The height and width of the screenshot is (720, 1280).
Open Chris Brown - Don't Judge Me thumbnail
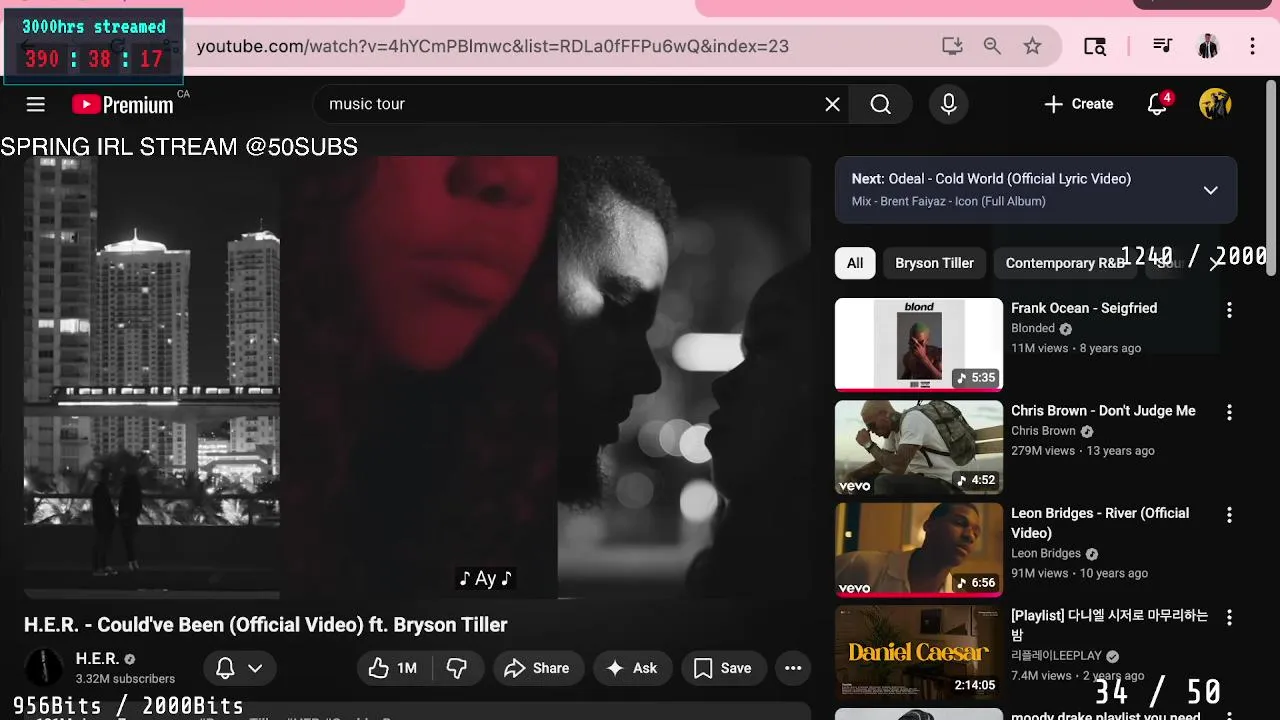[919, 447]
